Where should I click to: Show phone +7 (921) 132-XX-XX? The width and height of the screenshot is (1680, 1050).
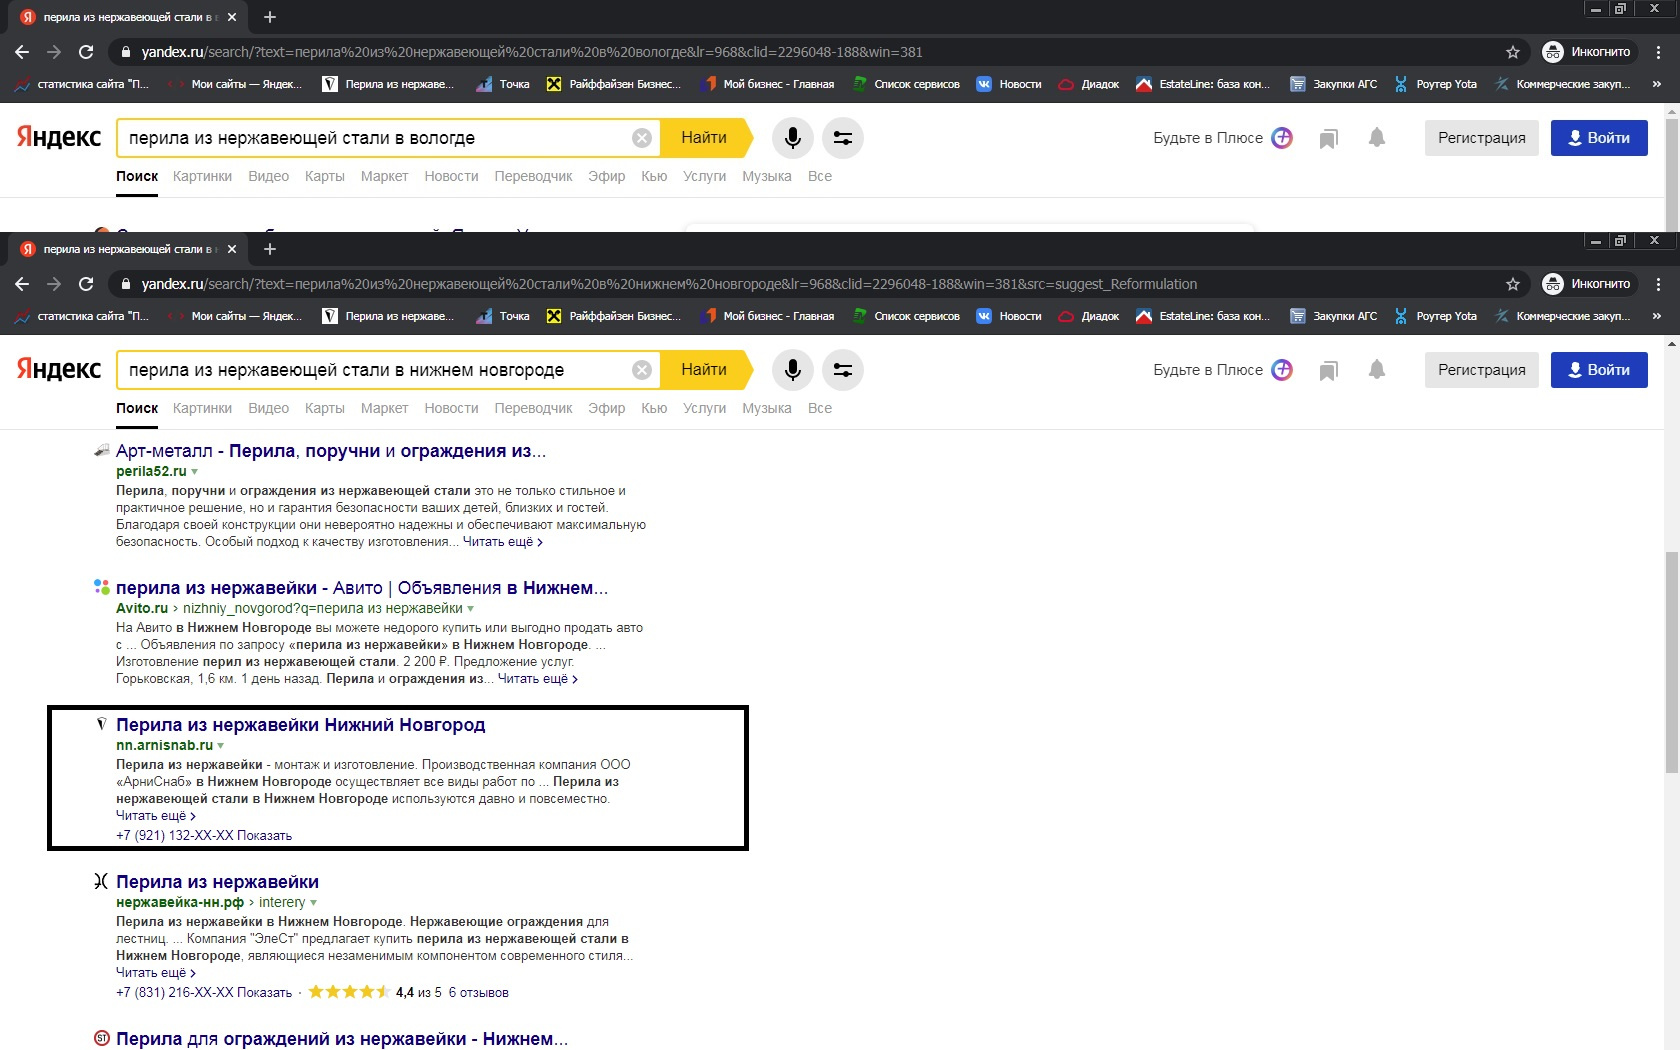pos(204,836)
